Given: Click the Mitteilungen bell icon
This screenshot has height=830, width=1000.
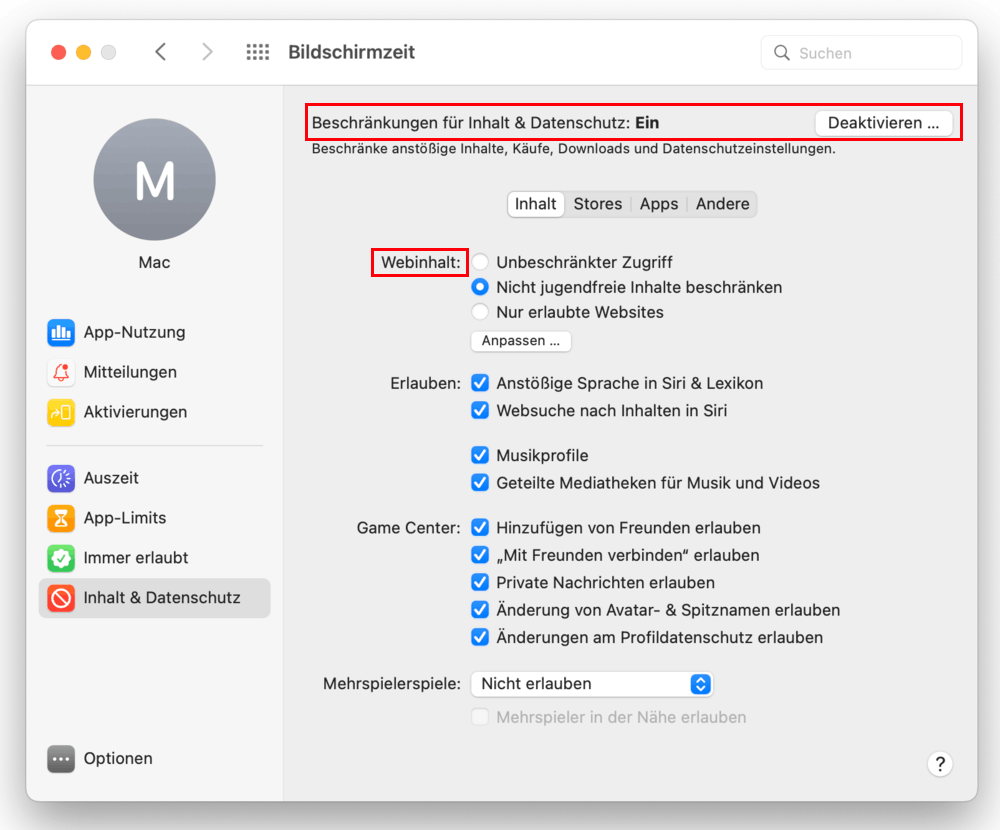Looking at the screenshot, I should 61,373.
